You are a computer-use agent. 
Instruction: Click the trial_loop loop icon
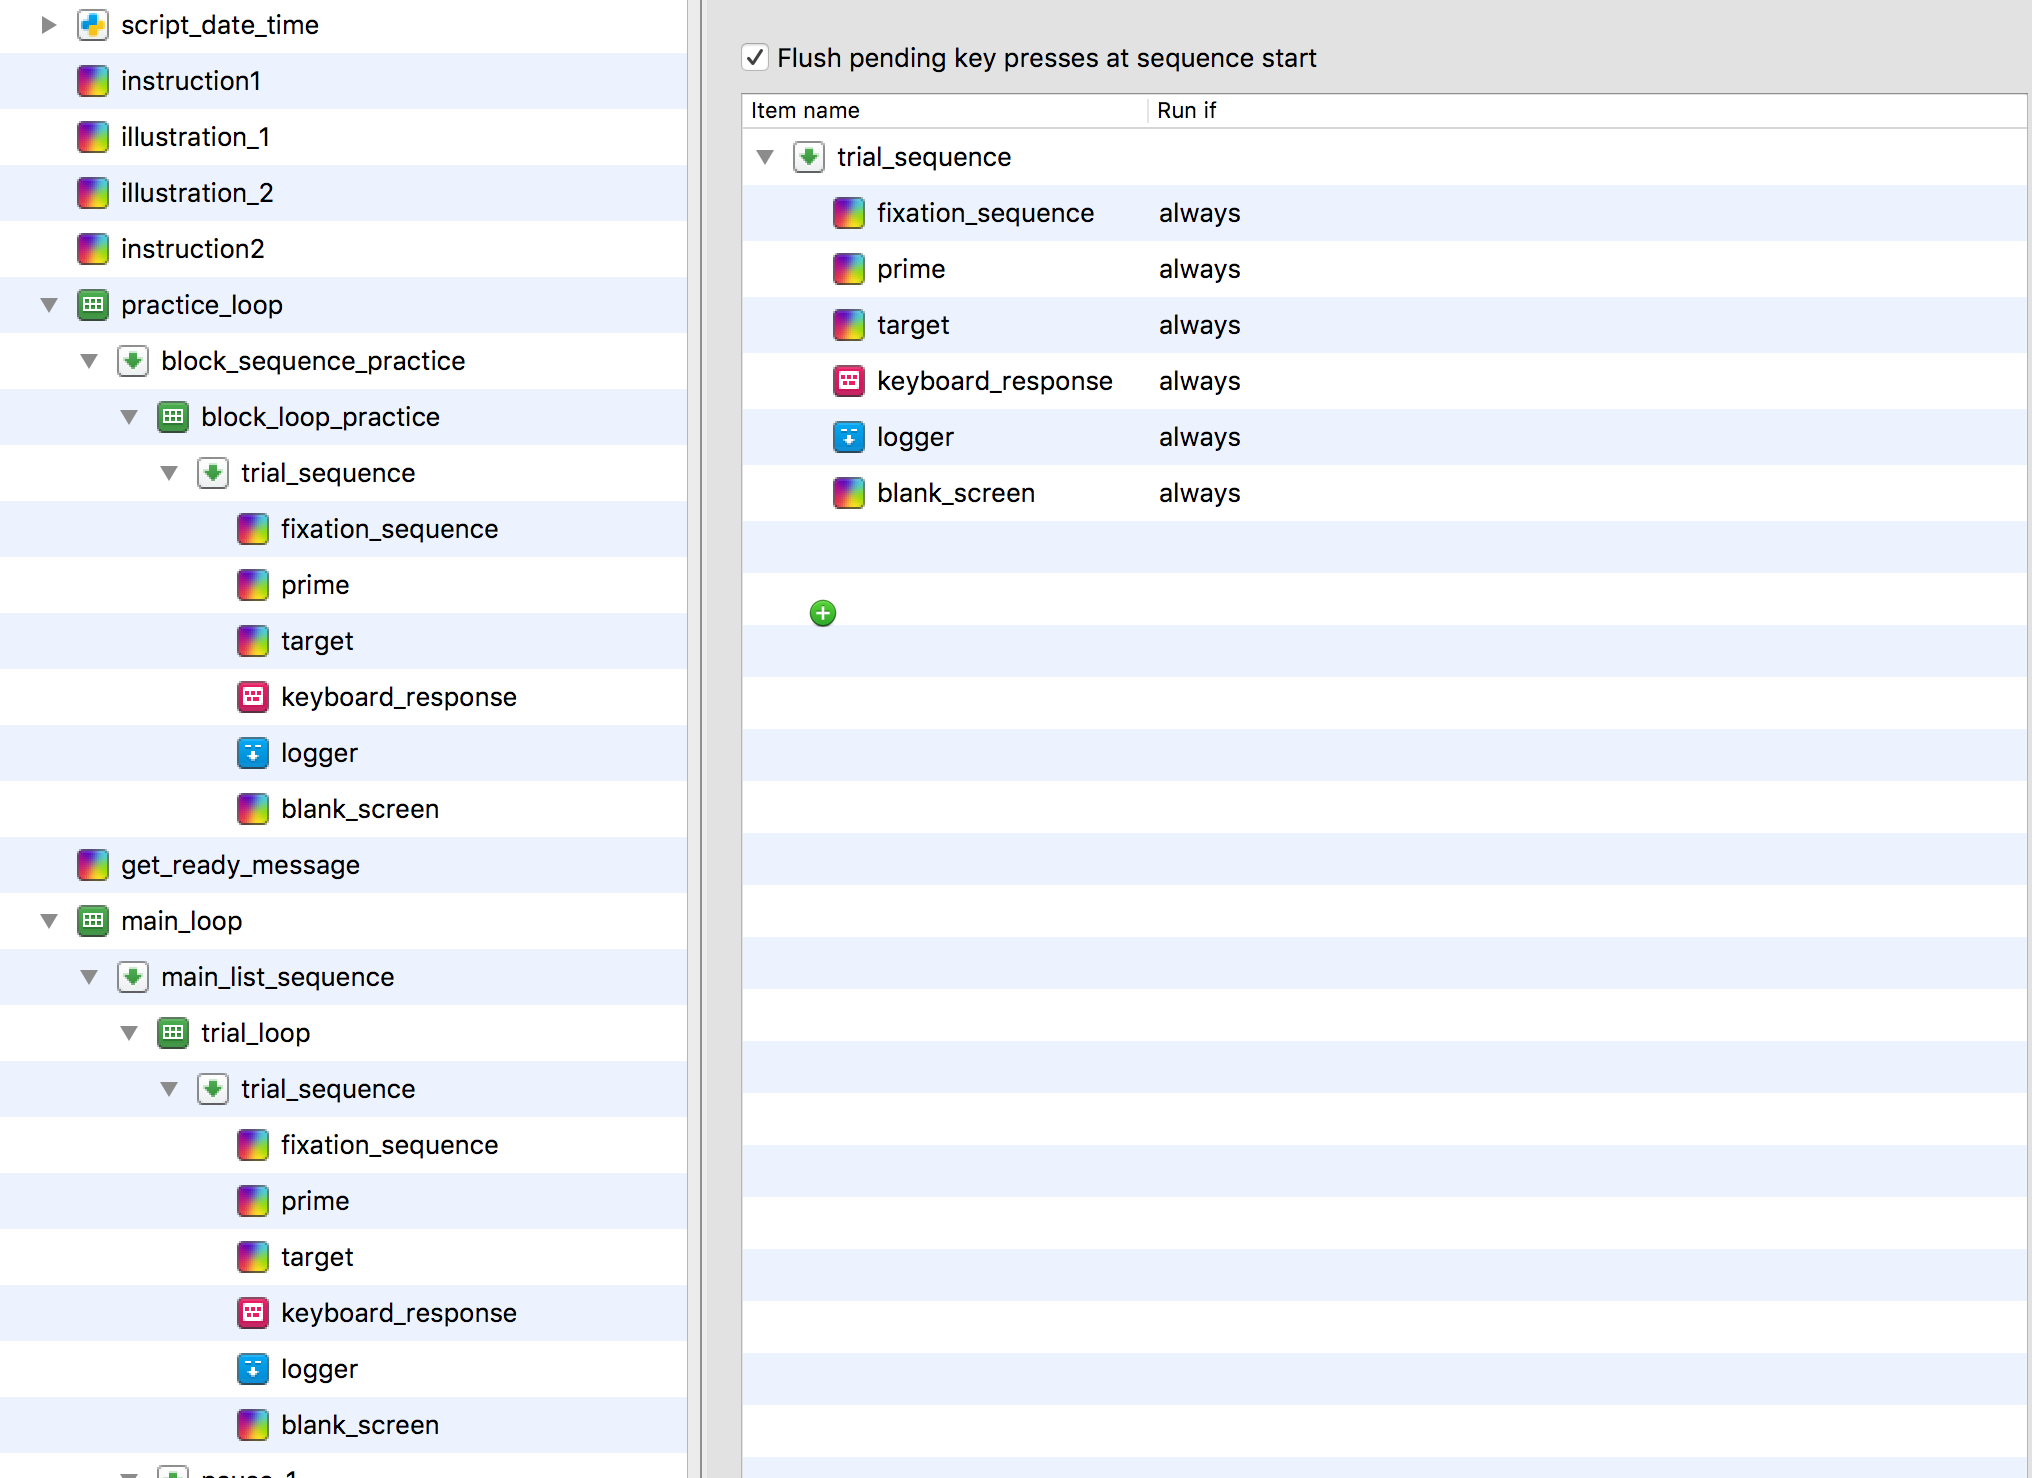pyautogui.click(x=173, y=1033)
